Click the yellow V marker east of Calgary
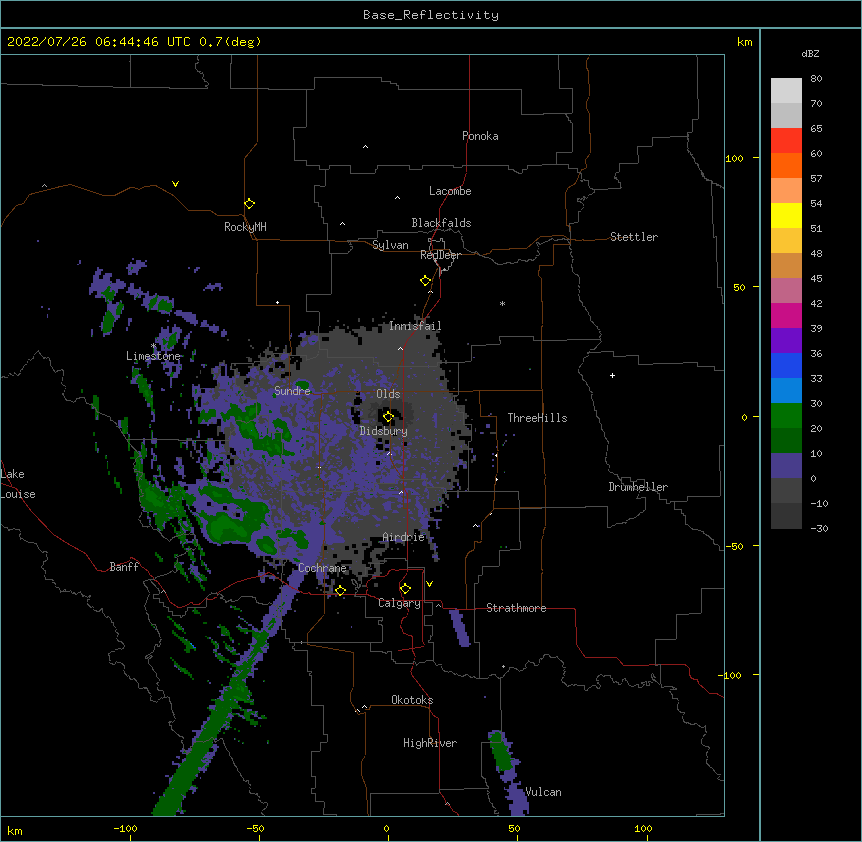The width and height of the screenshot is (862, 842). pyautogui.click(x=429, y=584)
